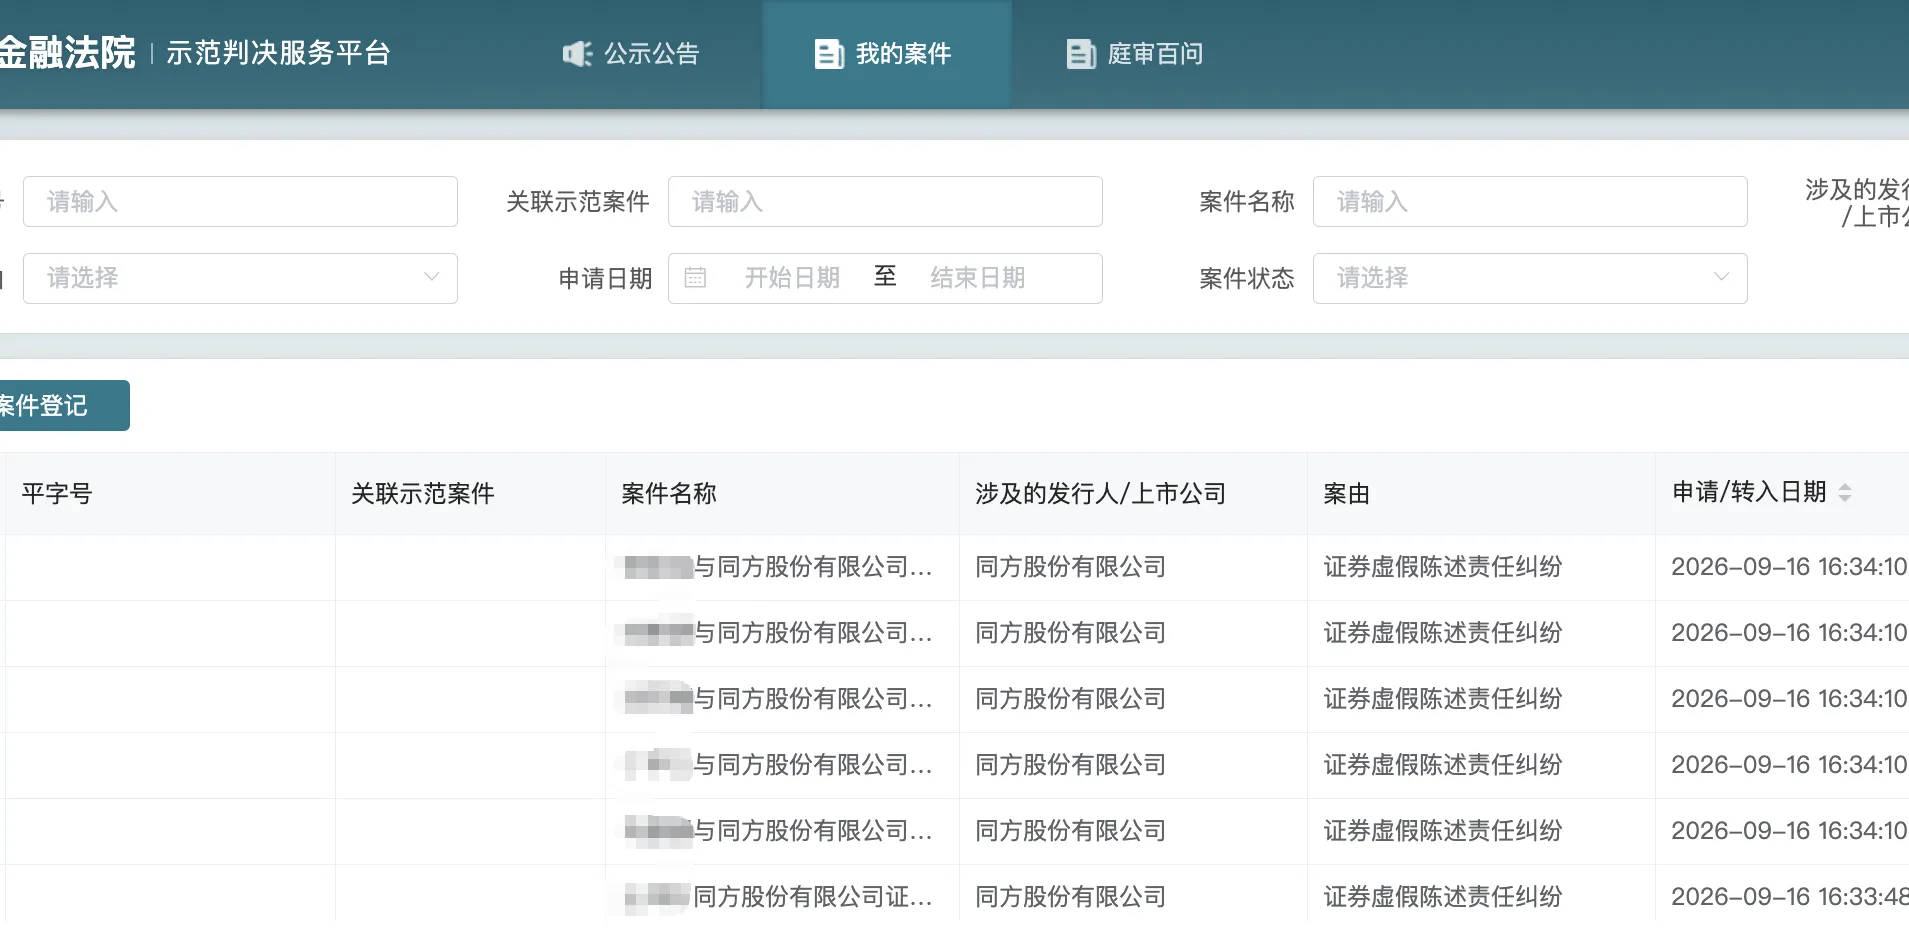Click the document icon beside 庭审百问
The height and width of the screenshot is (939, 1909).
pos(1081,54)
